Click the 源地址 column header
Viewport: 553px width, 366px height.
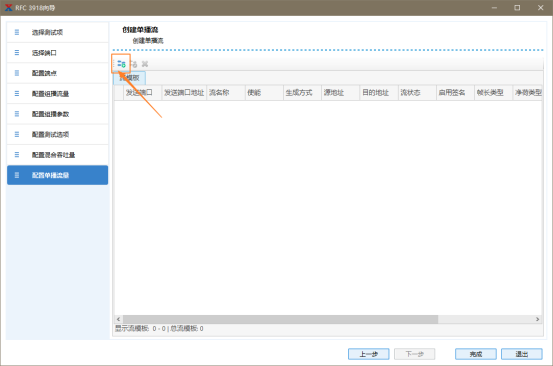[x=341, y=93]
